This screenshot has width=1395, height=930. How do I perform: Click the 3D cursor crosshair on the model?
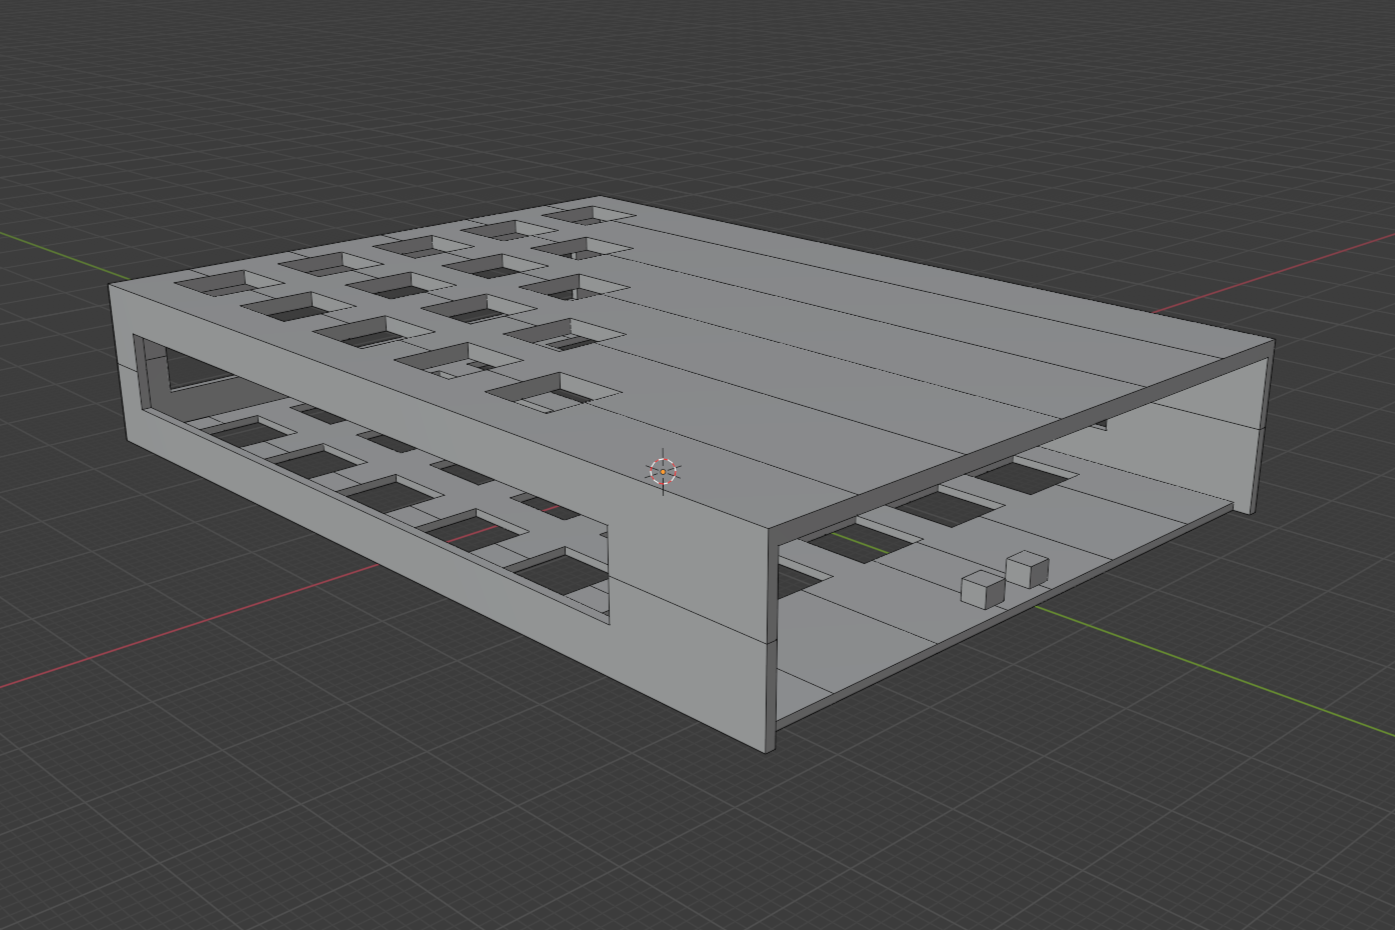[x=663, y=471]
